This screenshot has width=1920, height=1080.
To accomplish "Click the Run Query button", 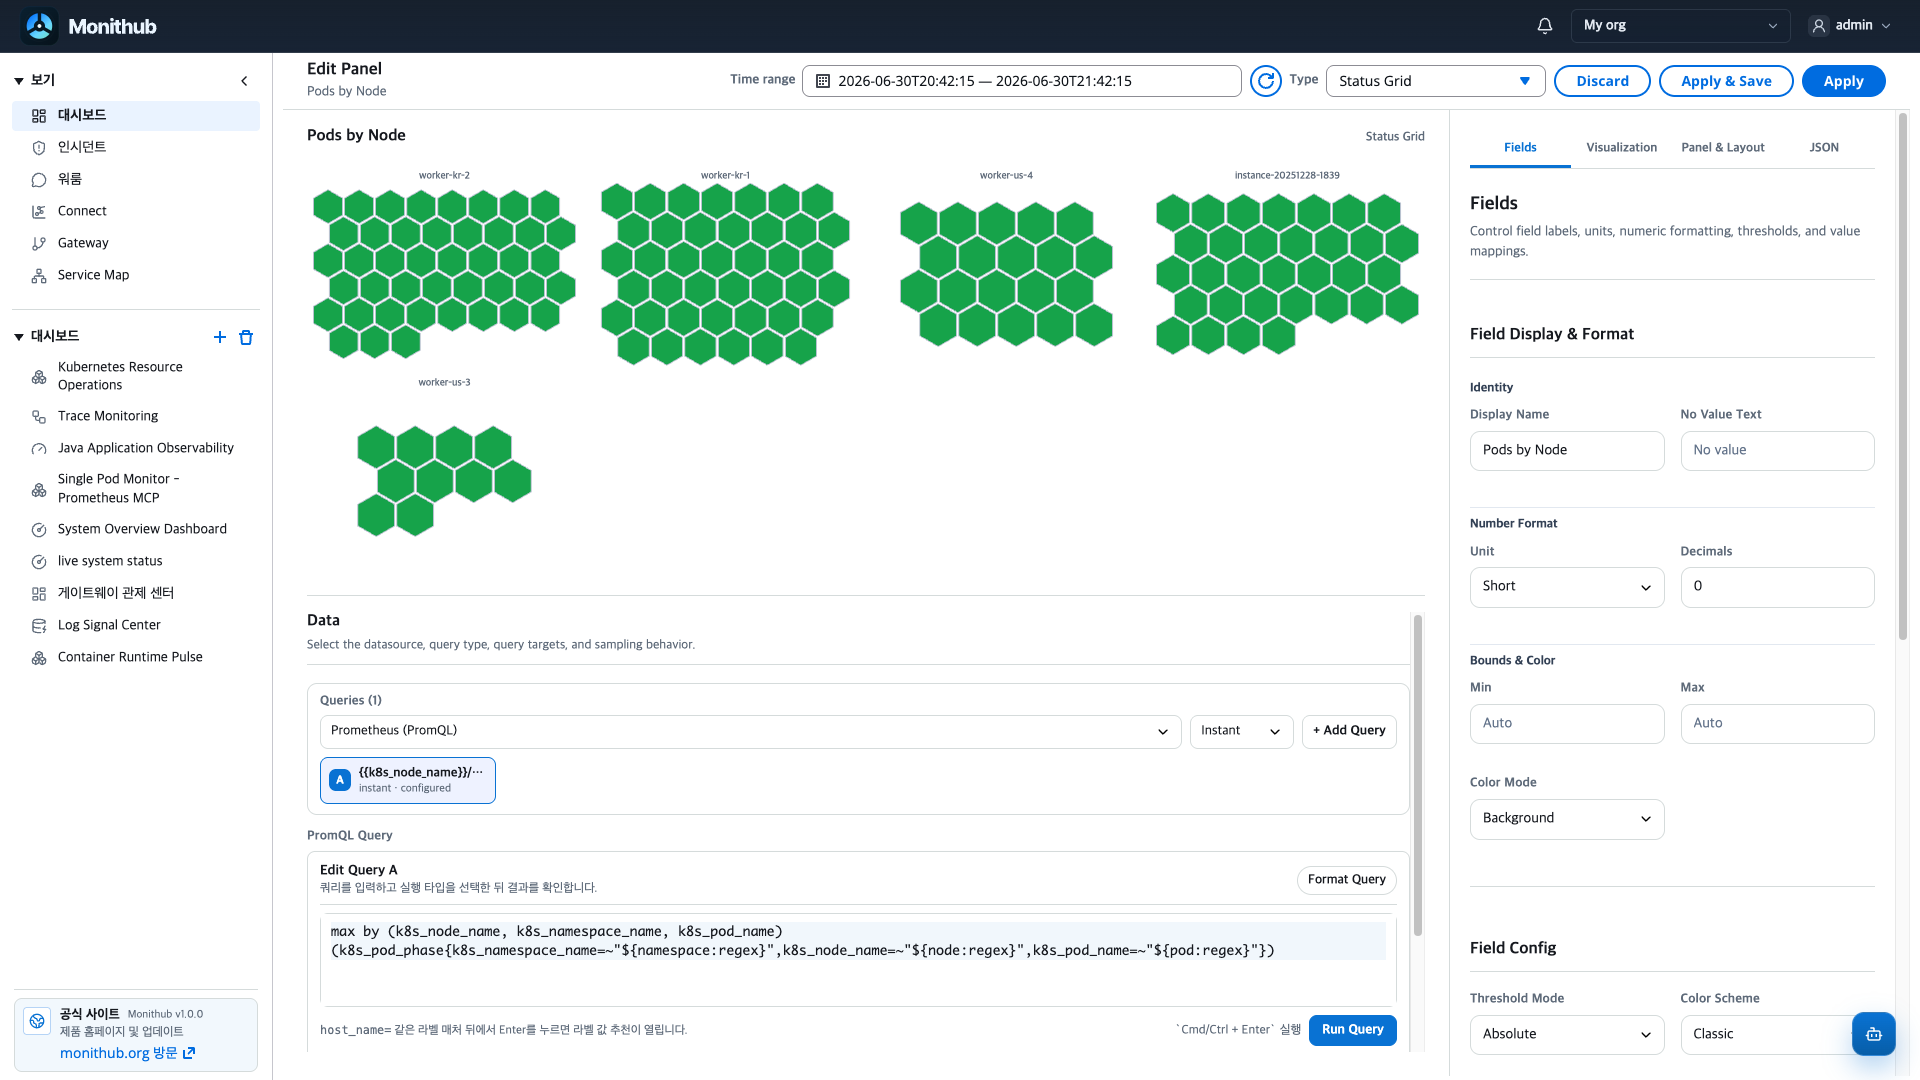I will click(1352, 1030).
